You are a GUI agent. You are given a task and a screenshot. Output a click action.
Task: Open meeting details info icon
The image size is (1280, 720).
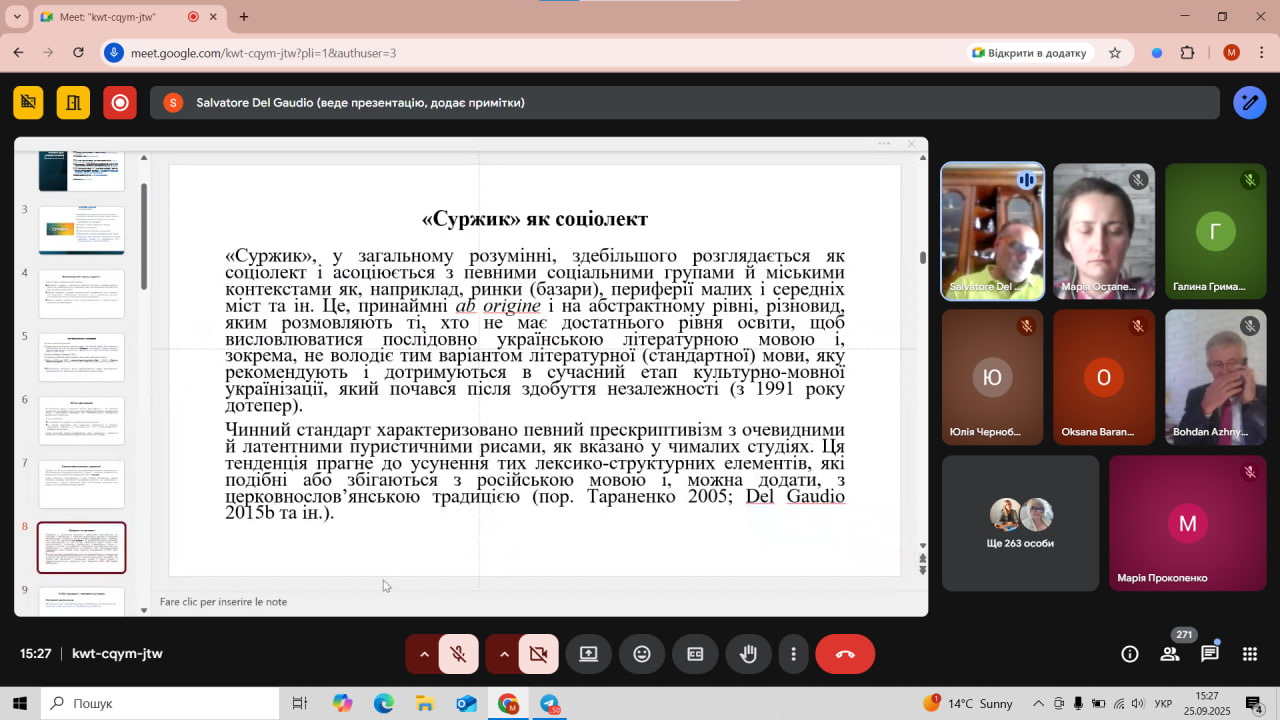coord(1129,654)
